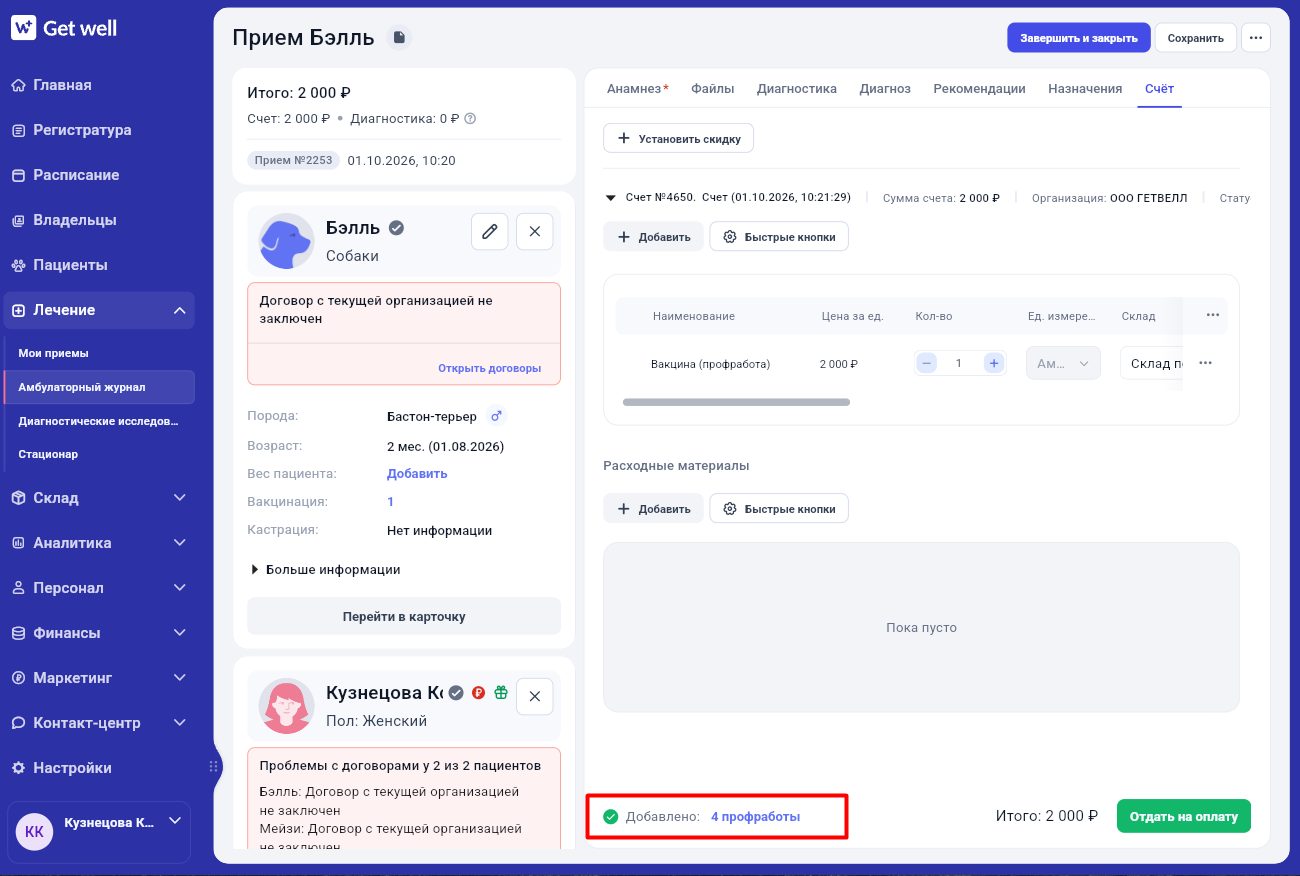Open the three-dot menu next to Сохранить
The height and width of the screenshot is (876, 1300).
(x=1256, y=38)
